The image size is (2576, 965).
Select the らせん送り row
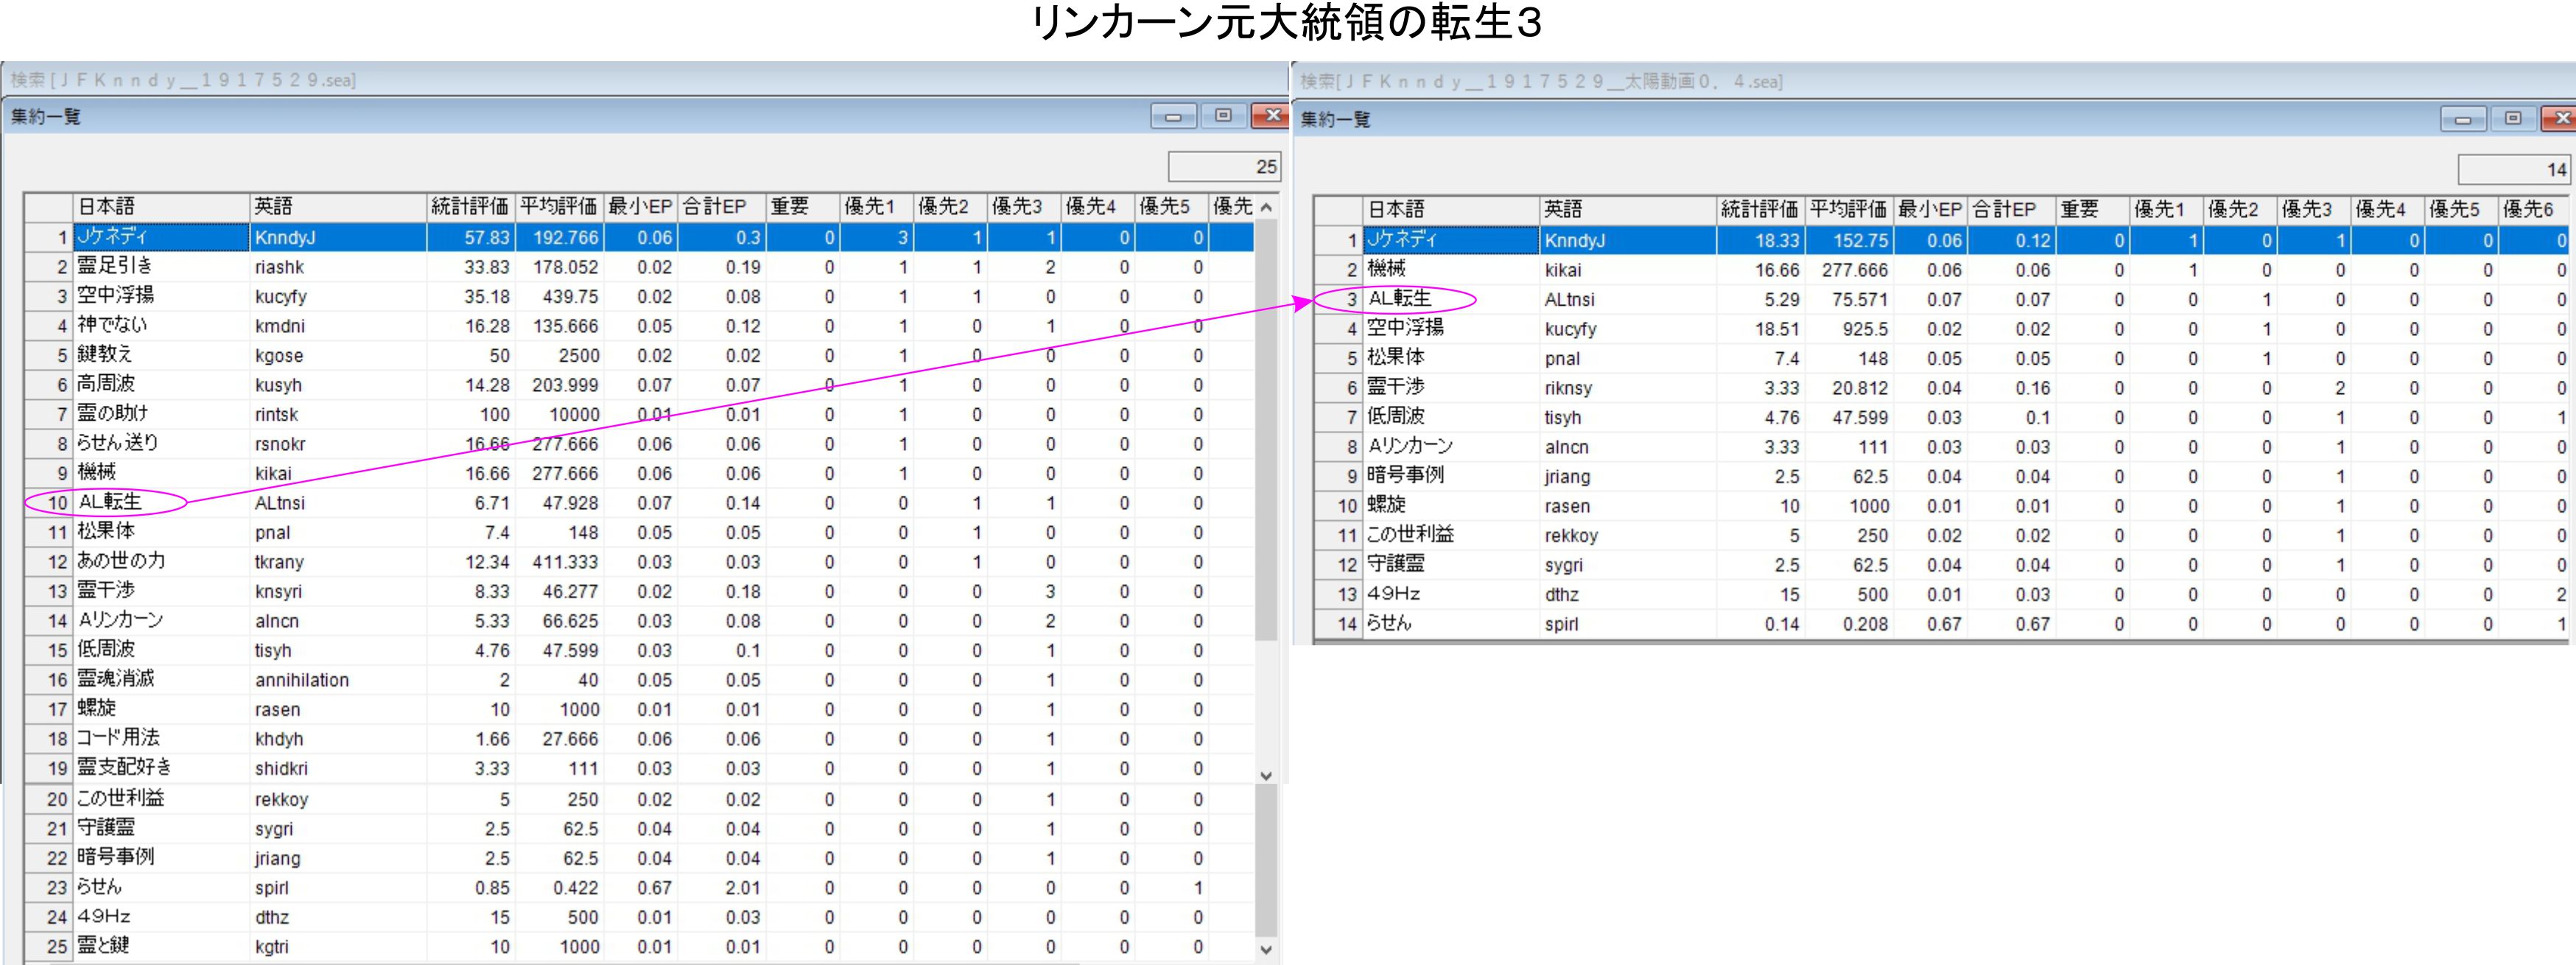coord(639,444)
